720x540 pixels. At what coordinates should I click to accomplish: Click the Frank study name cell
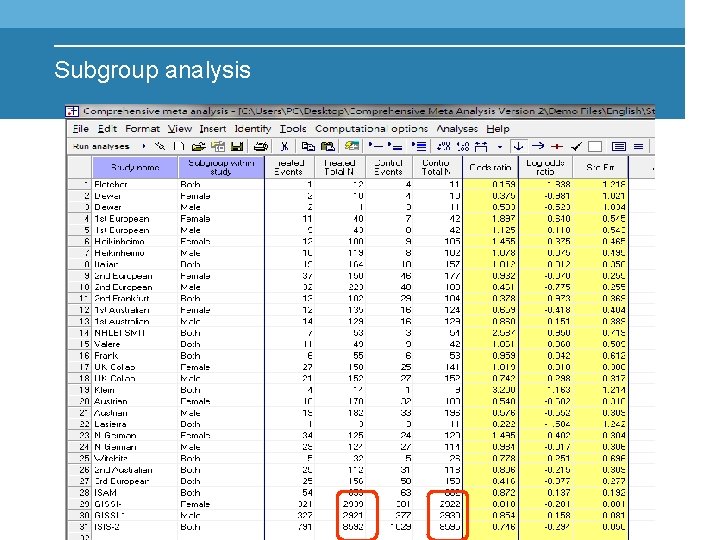[x=135, y=355]
